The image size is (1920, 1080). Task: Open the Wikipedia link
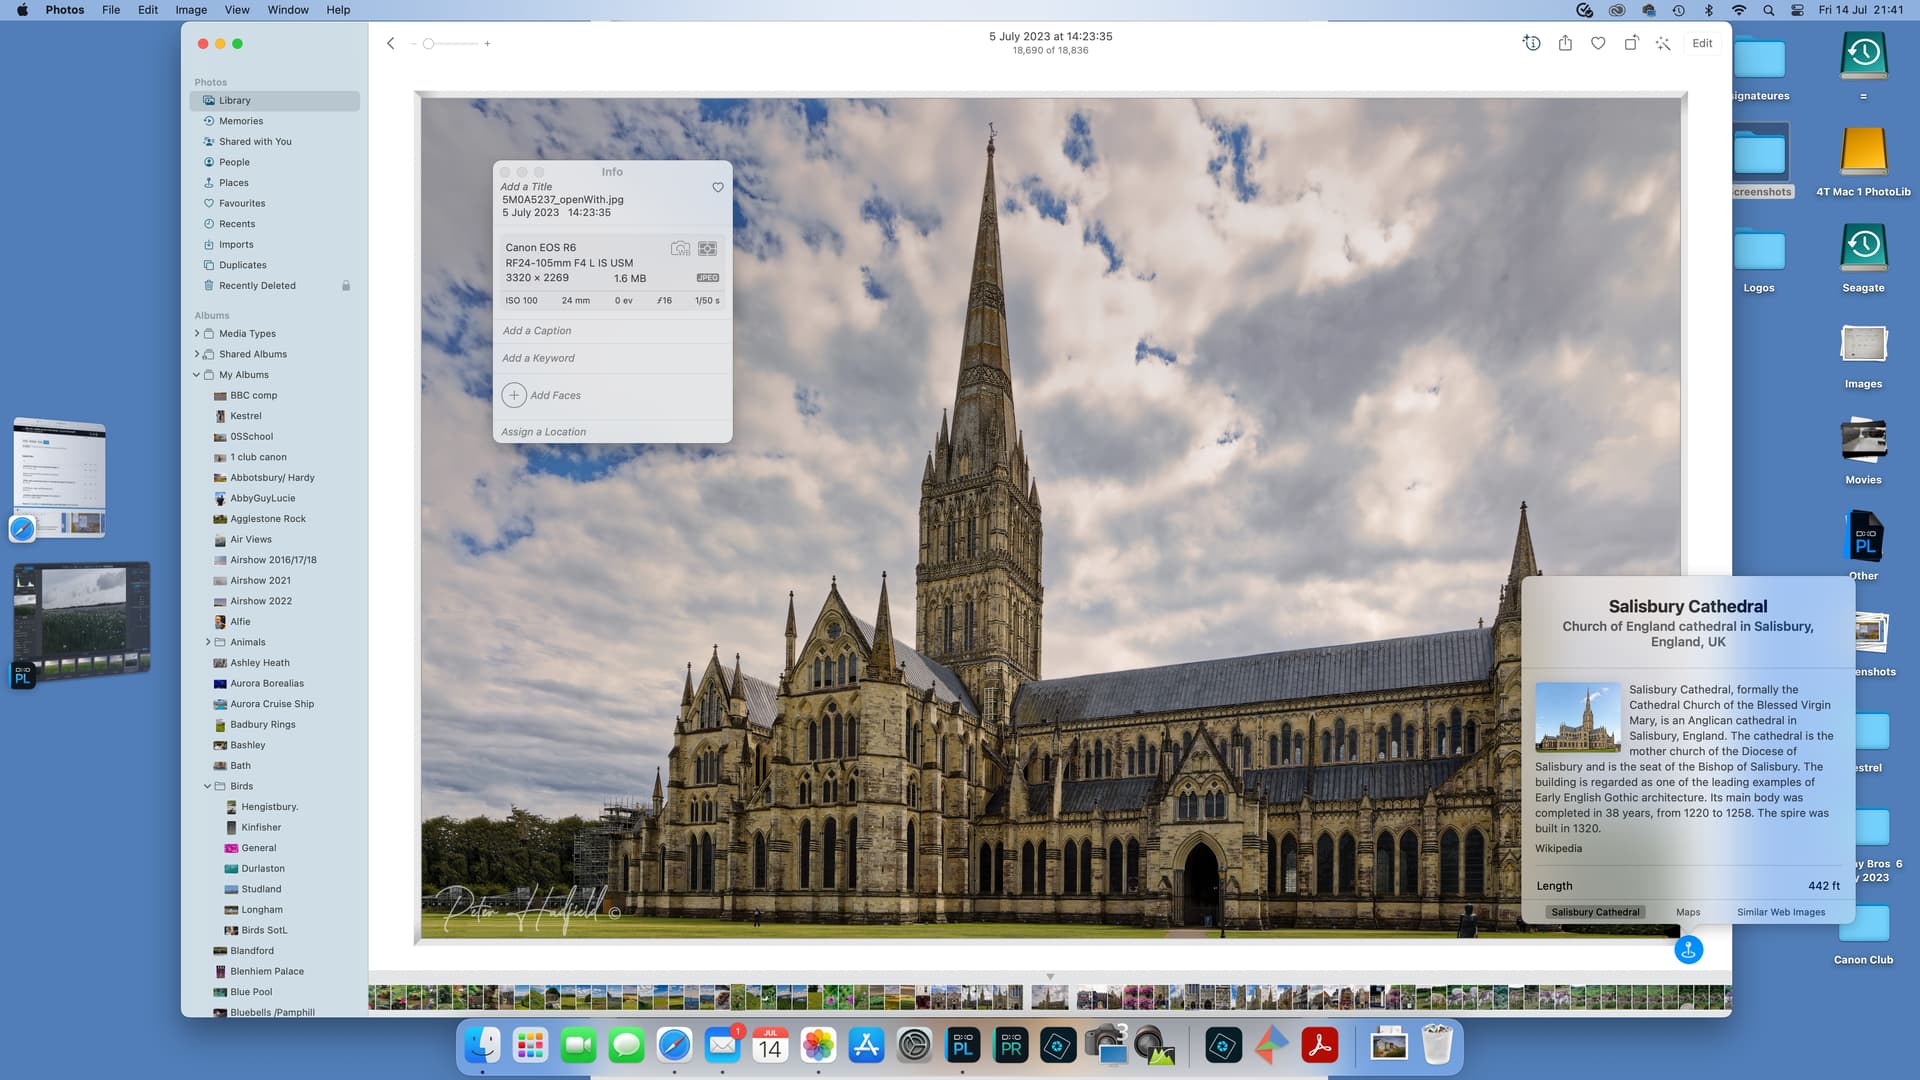[1558, 848]
